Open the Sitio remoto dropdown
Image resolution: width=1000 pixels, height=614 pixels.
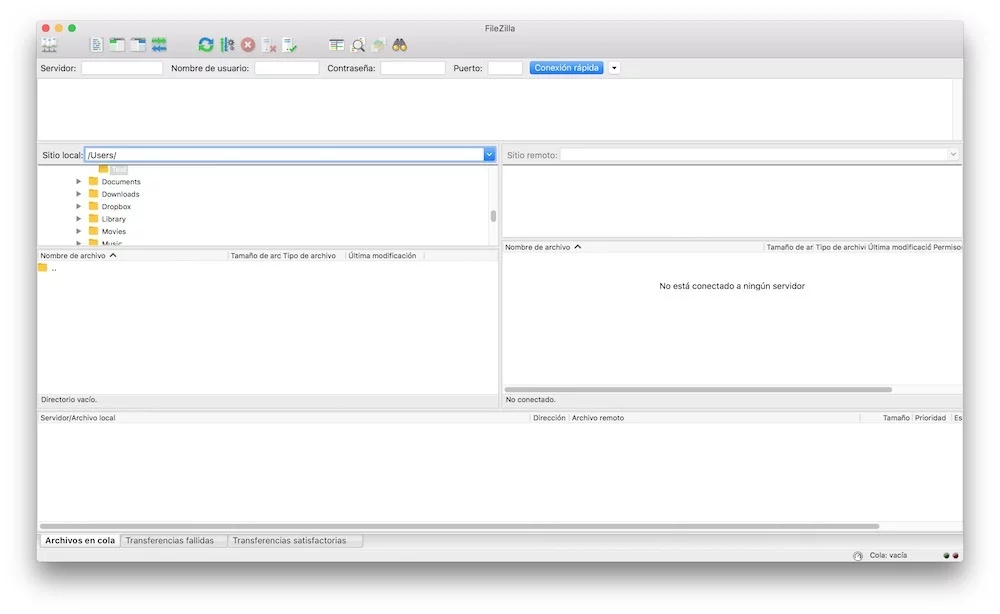[953, 154]
